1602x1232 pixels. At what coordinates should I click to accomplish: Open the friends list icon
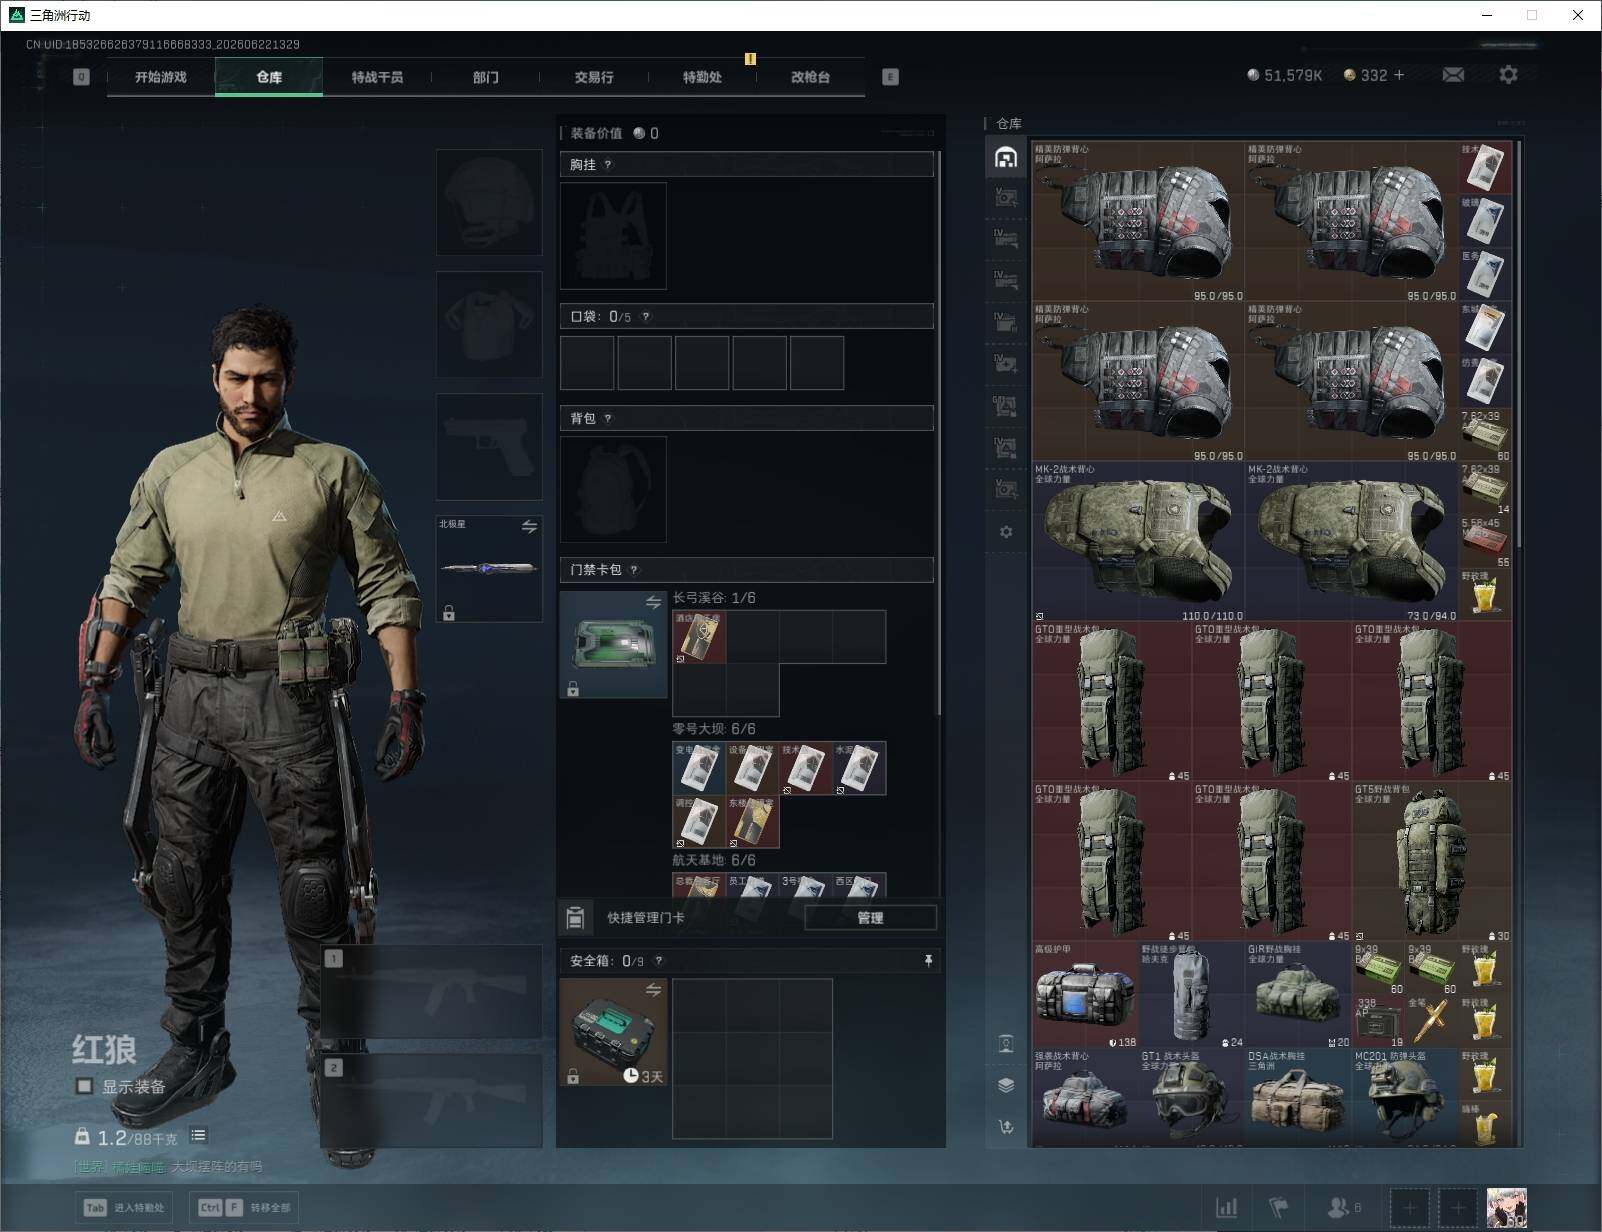1343,1208
